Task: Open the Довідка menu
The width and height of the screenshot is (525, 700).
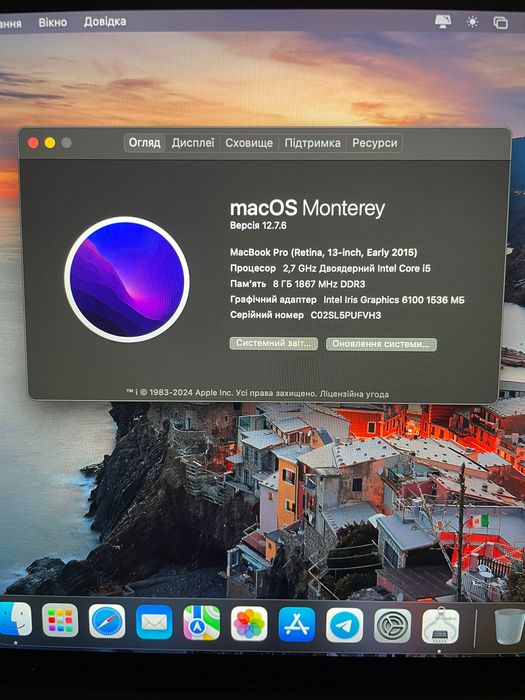Action: (x=105, y=21)
